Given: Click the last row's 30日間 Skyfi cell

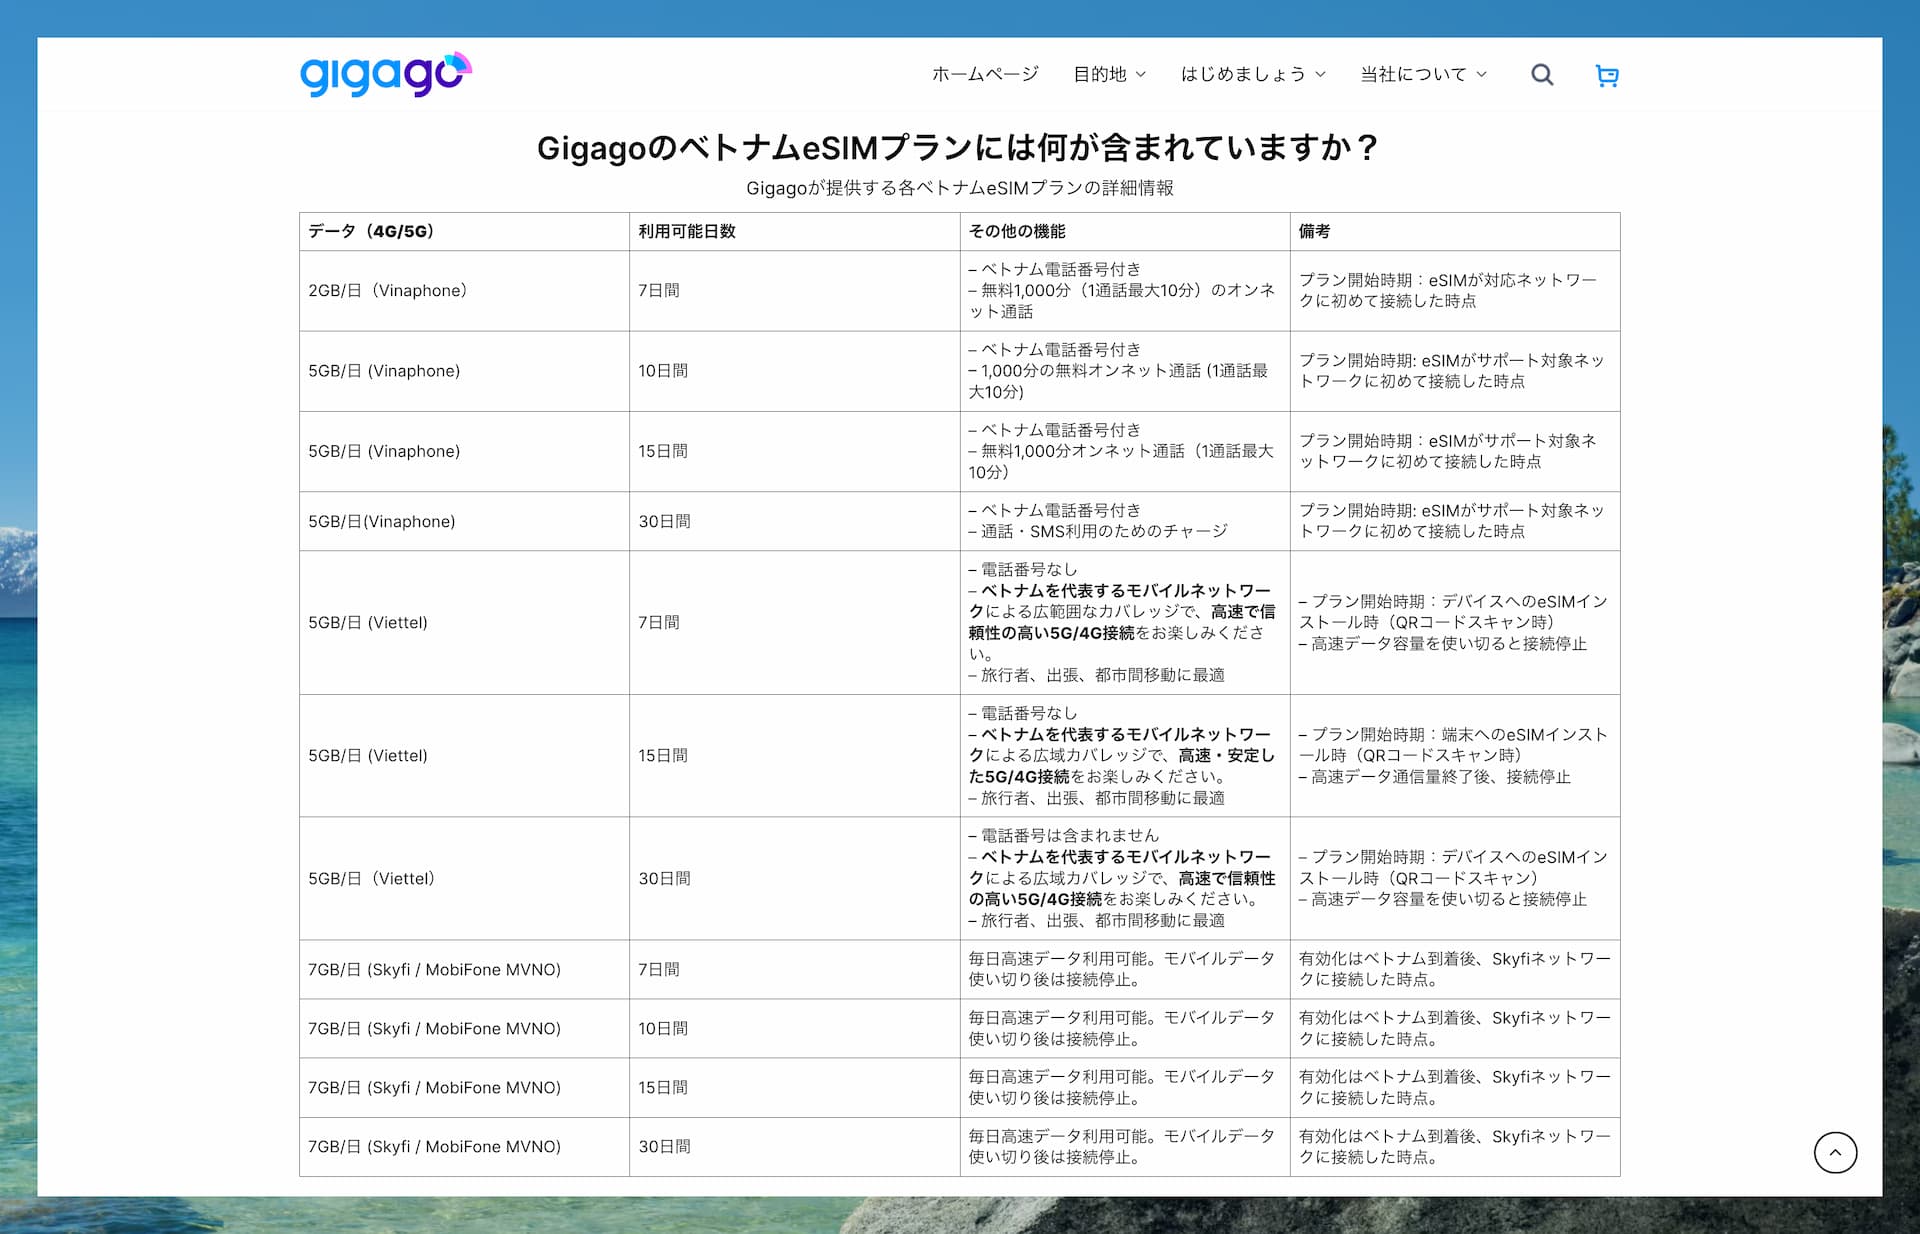Looking at the screenshot, I should (664, 1146).
